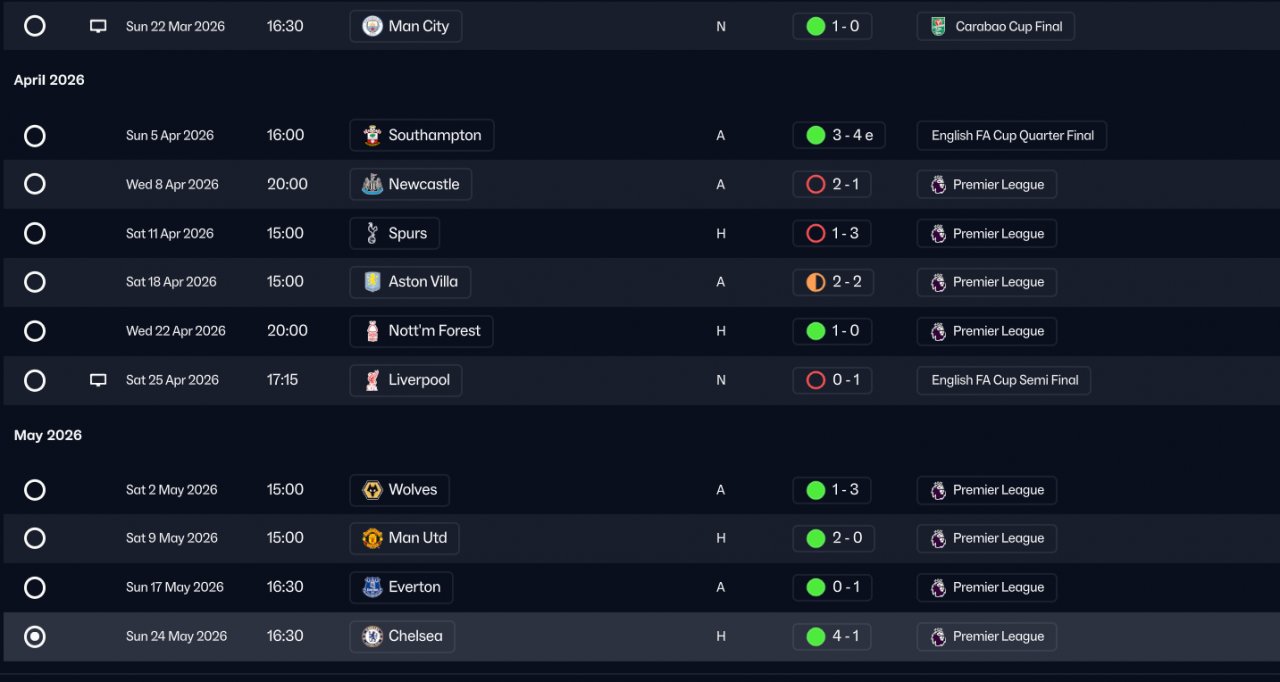
Task: Open the Spurs team button
Action: 395,233
